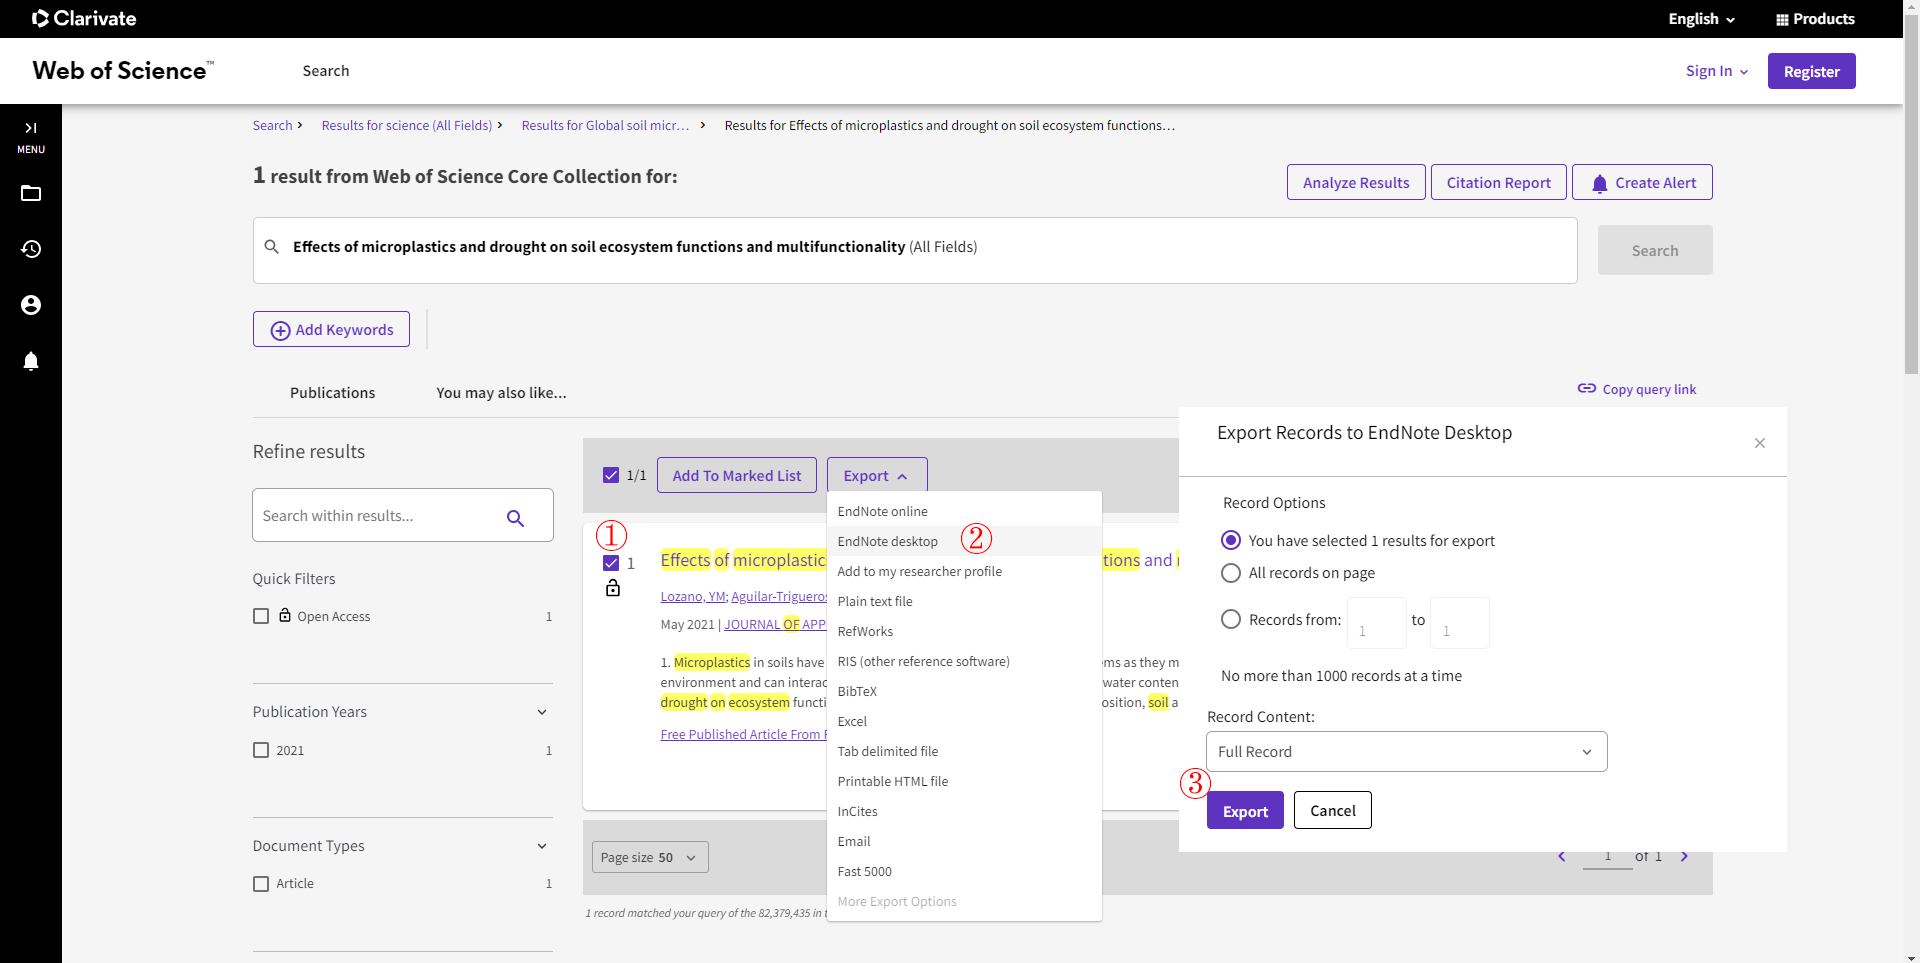The height and width of the screenshot is (963, 1920).
Task: Select 'You have selected 1 results' radio
Action: point(1231,540)
